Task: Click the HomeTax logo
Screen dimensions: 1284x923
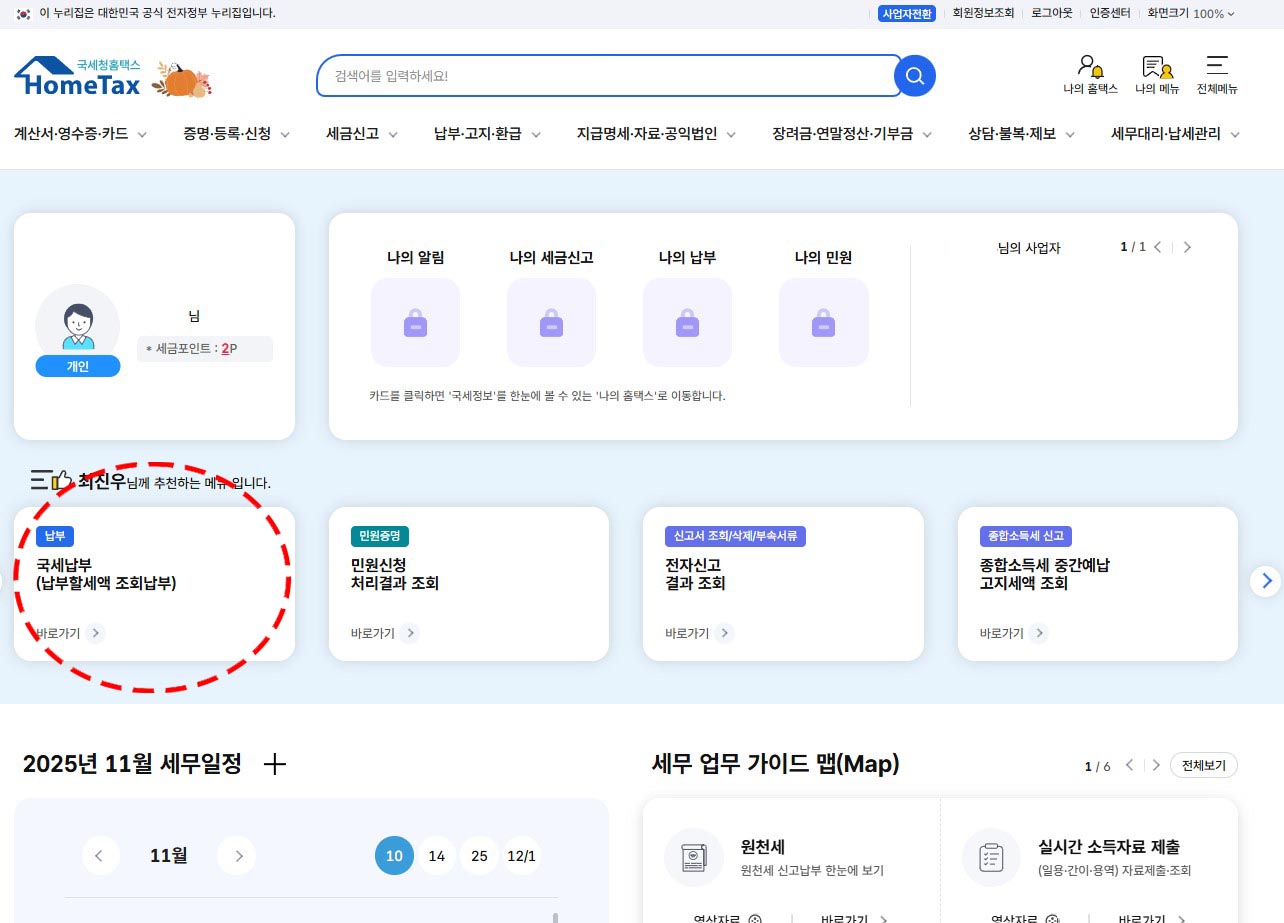Action: tap(77, 76)
